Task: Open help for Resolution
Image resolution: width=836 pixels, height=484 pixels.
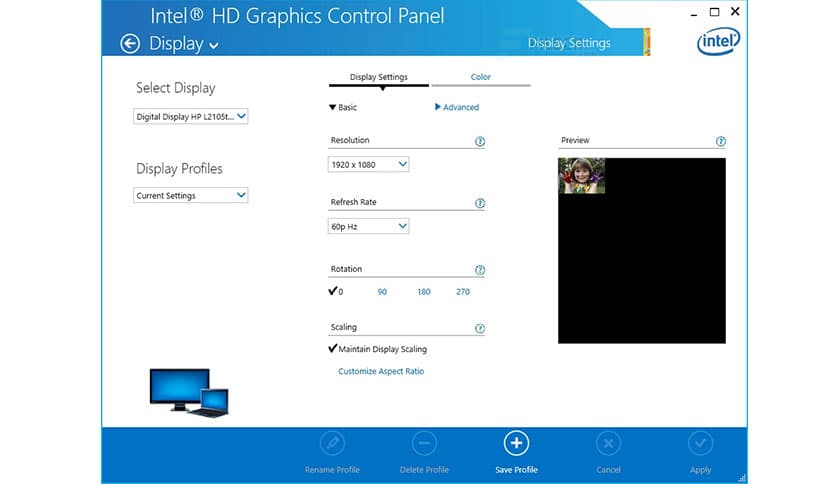Action: coord(480,141)
